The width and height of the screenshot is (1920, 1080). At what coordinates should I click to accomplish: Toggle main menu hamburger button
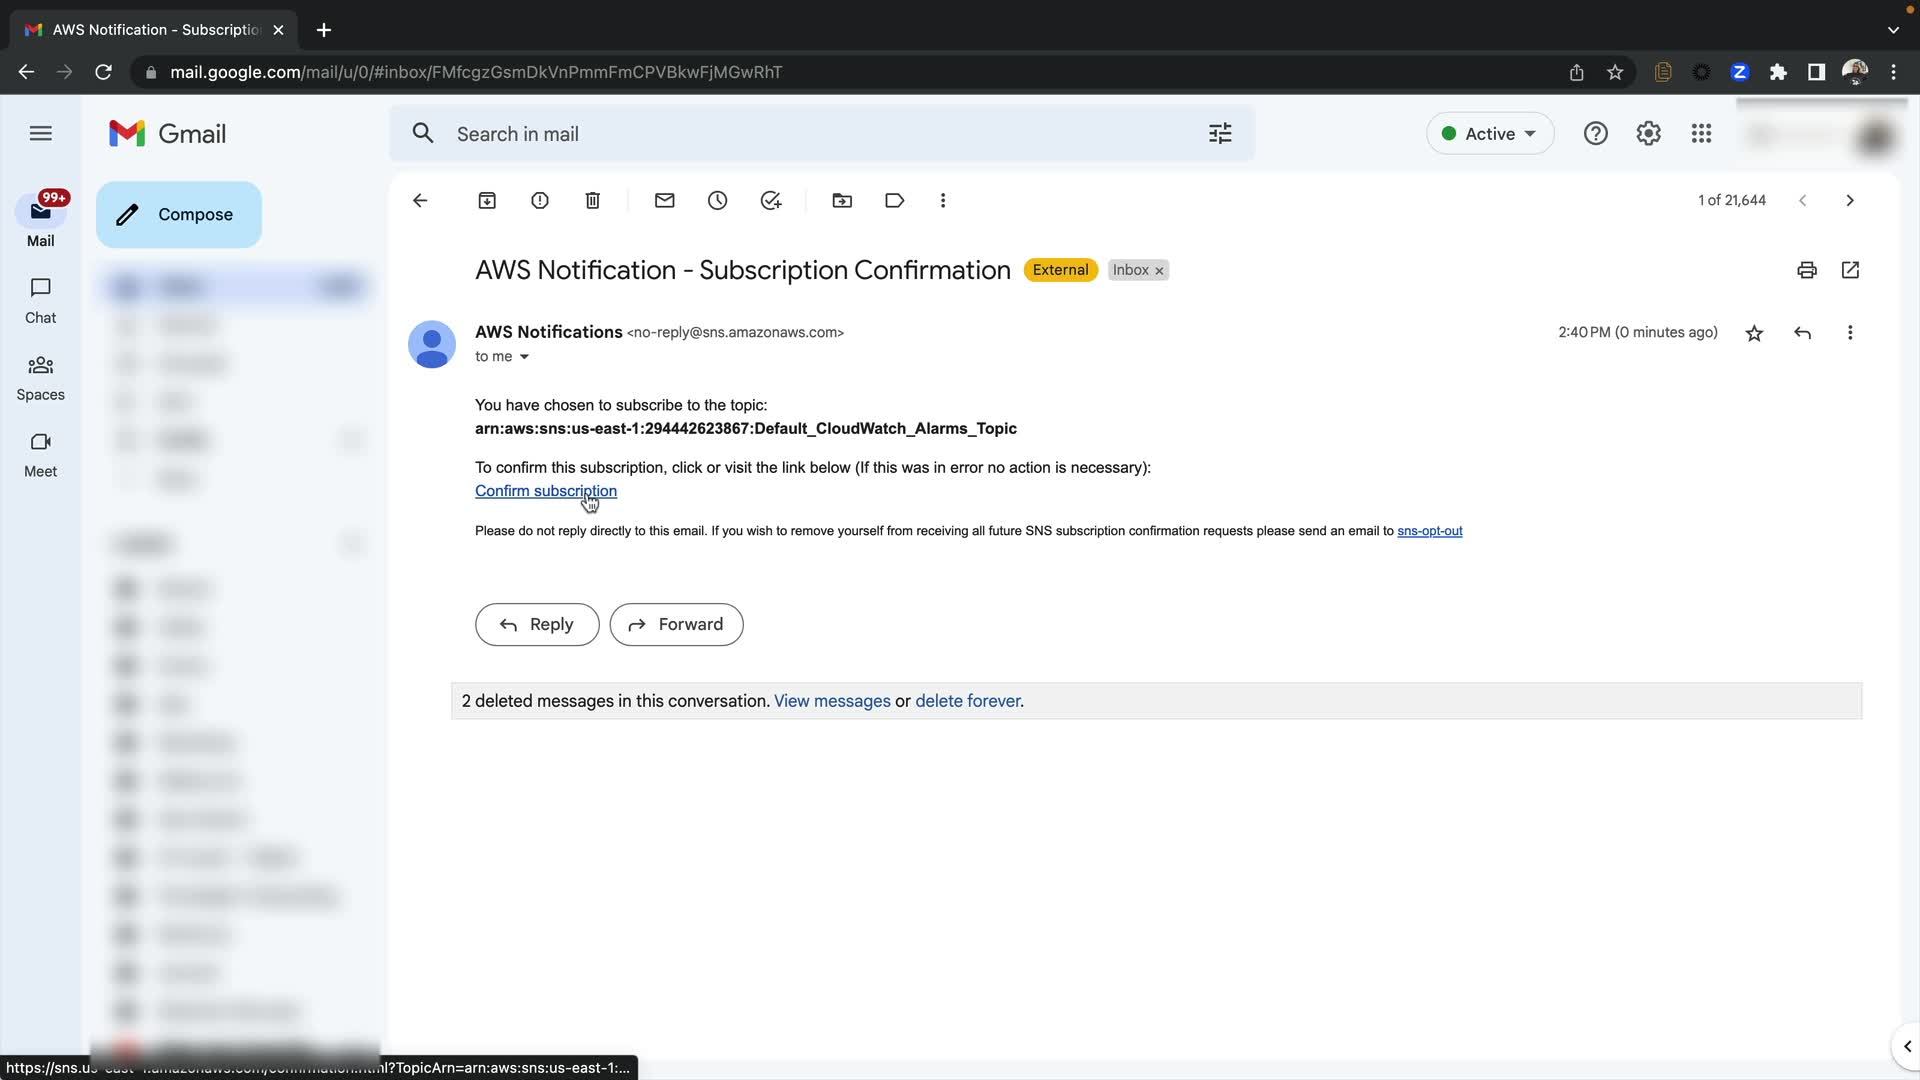point(41,133)
